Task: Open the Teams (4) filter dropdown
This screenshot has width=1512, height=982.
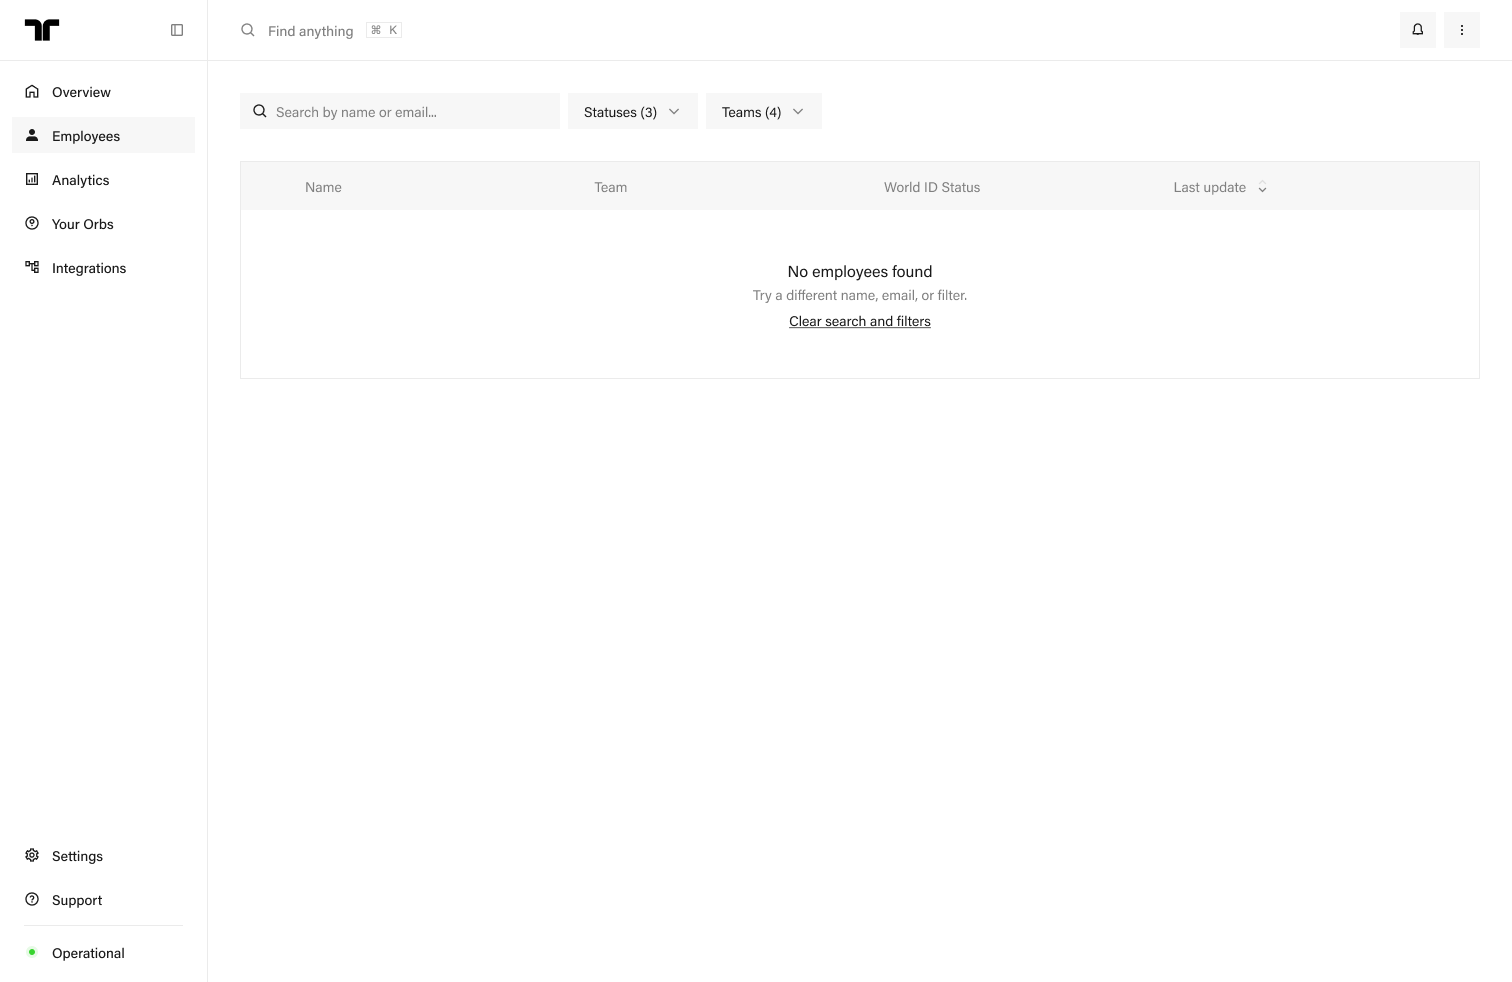Action: pyautogui.click(x=764, y=111)
